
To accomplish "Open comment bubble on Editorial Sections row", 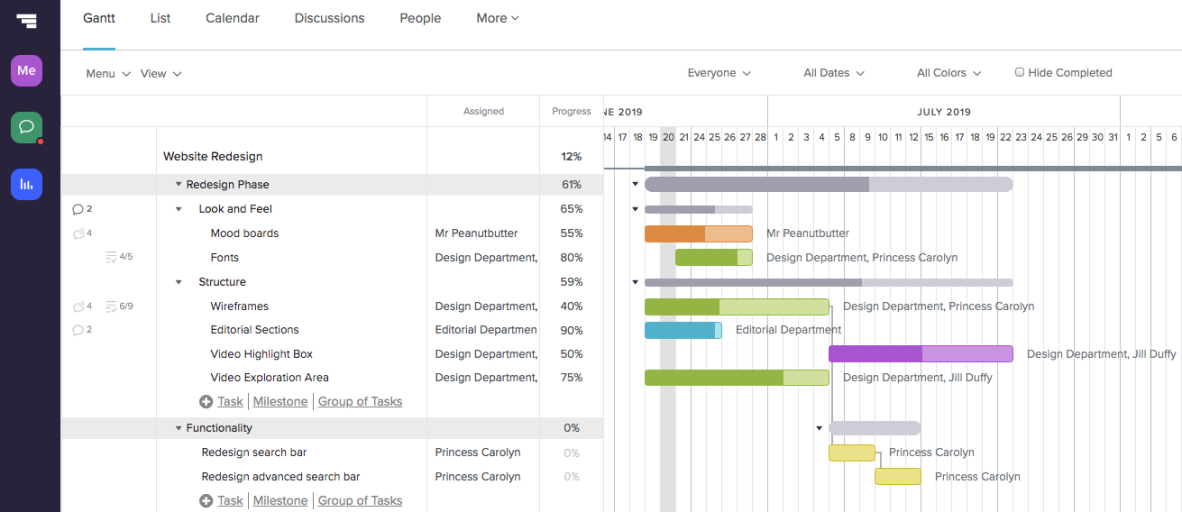I will [x=78, y=330].
